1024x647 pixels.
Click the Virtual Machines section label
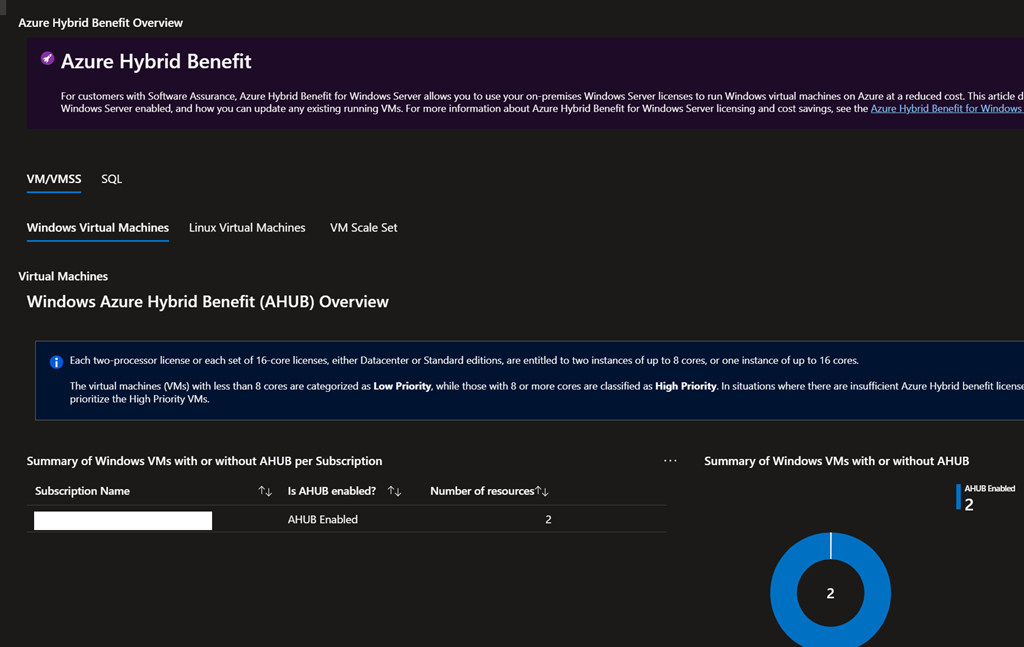(x=63, y=276)
